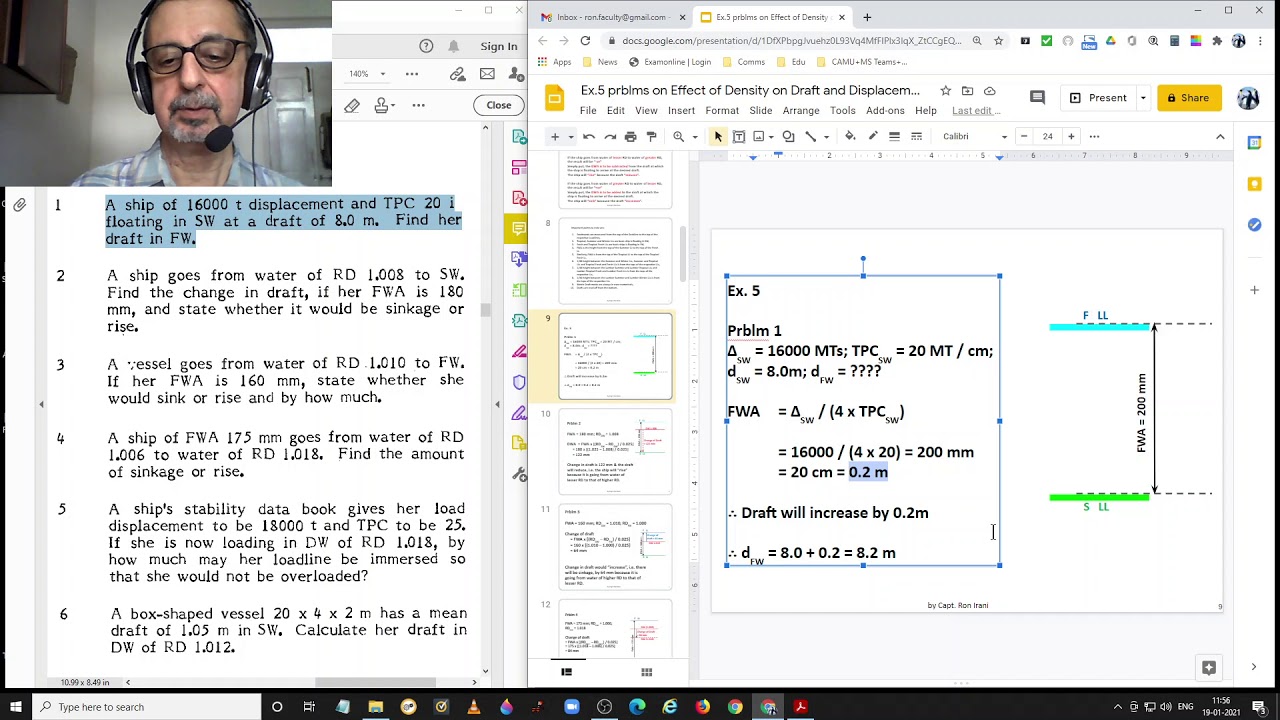Viewport: 1280px width, 720px height.
Task: Show more toolbar options in Slides
Action: (1094, 136)
